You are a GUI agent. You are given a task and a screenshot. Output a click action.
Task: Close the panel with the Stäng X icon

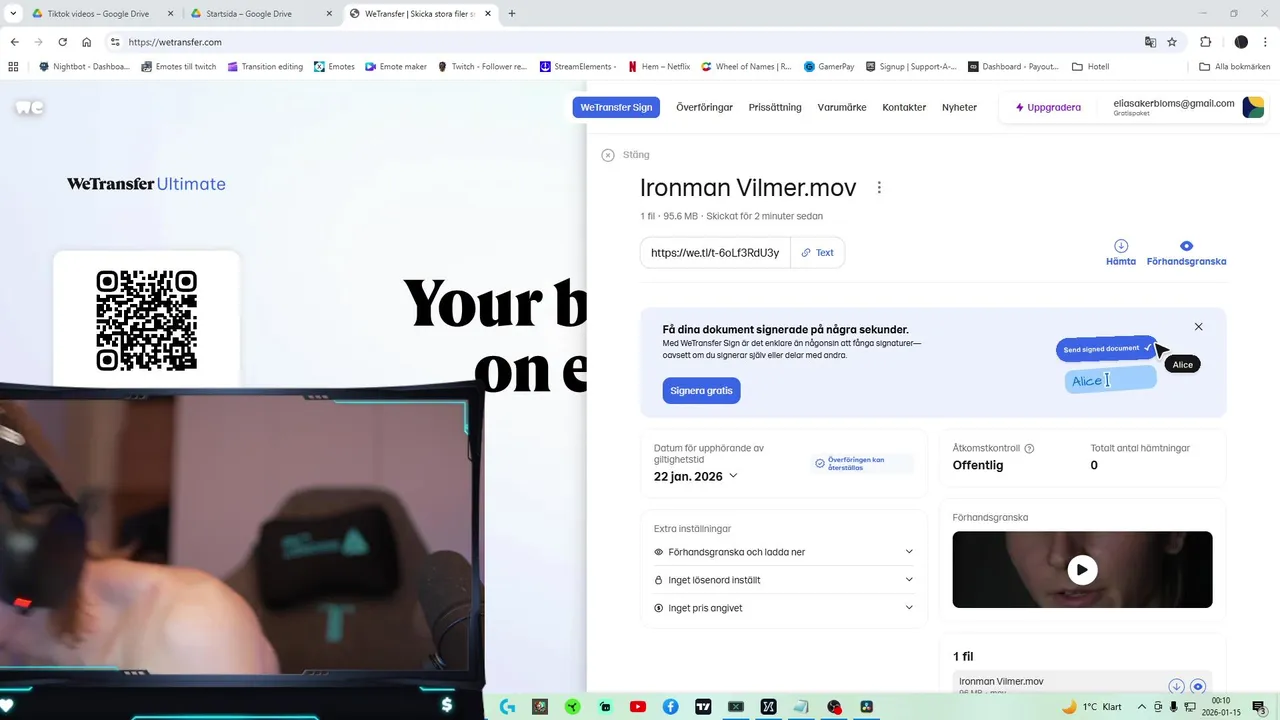click(608, 155)
